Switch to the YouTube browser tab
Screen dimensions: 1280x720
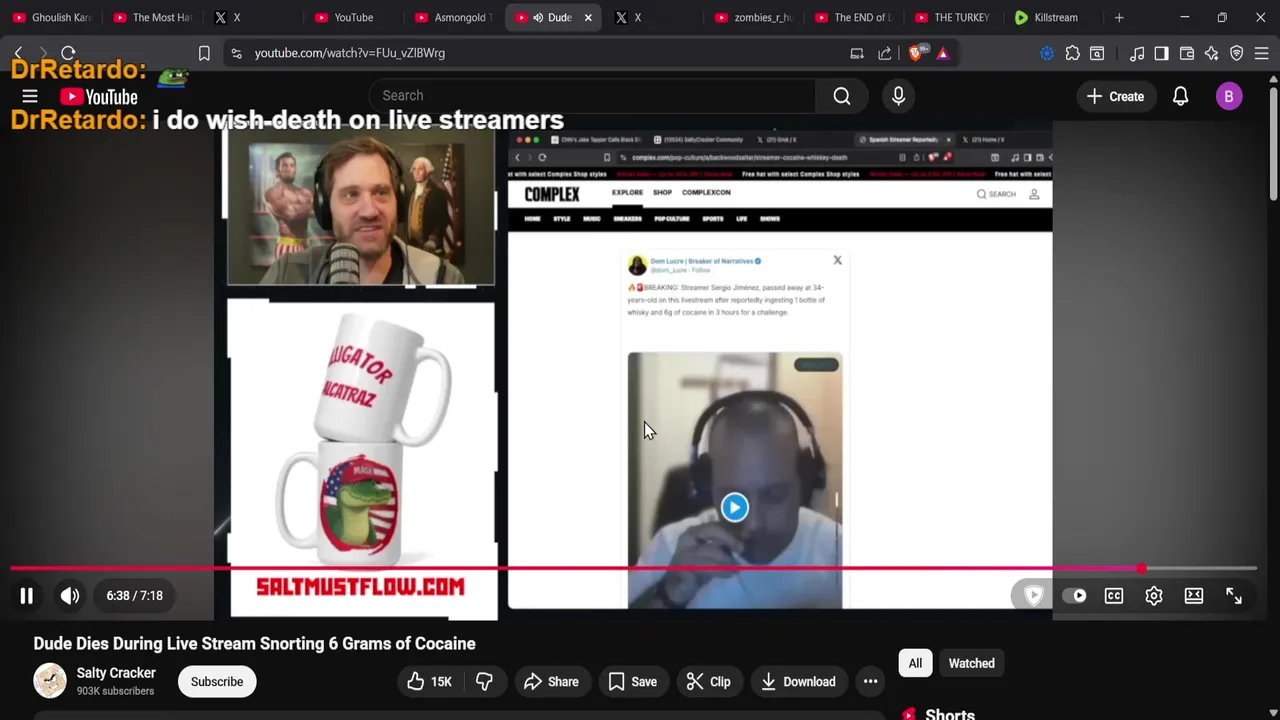(354, 17)
